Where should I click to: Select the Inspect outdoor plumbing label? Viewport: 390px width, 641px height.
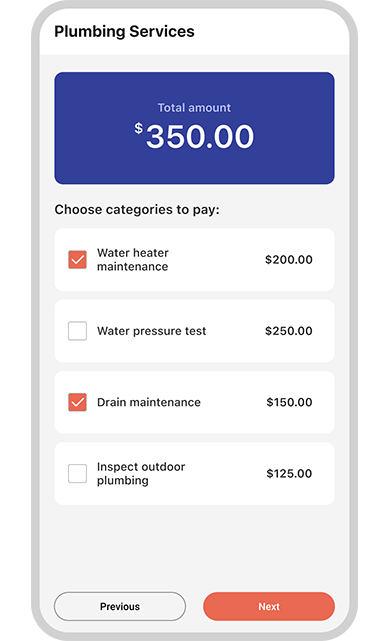pos(141,473)
